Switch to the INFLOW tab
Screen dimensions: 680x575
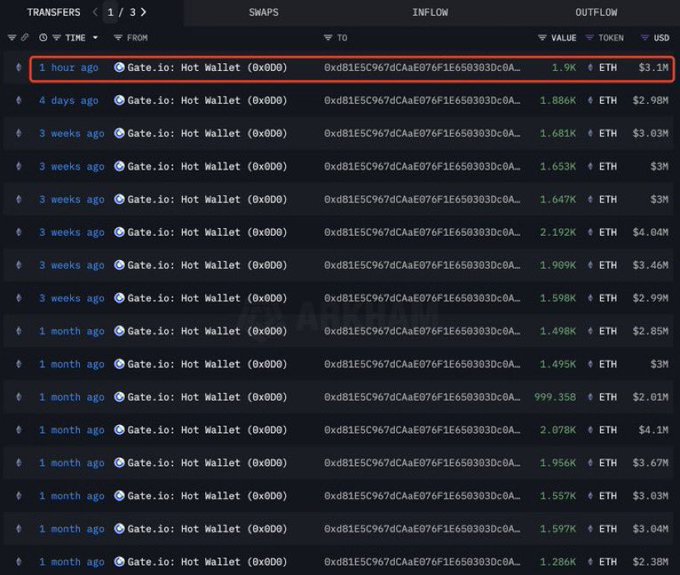(x=430, y=12)
